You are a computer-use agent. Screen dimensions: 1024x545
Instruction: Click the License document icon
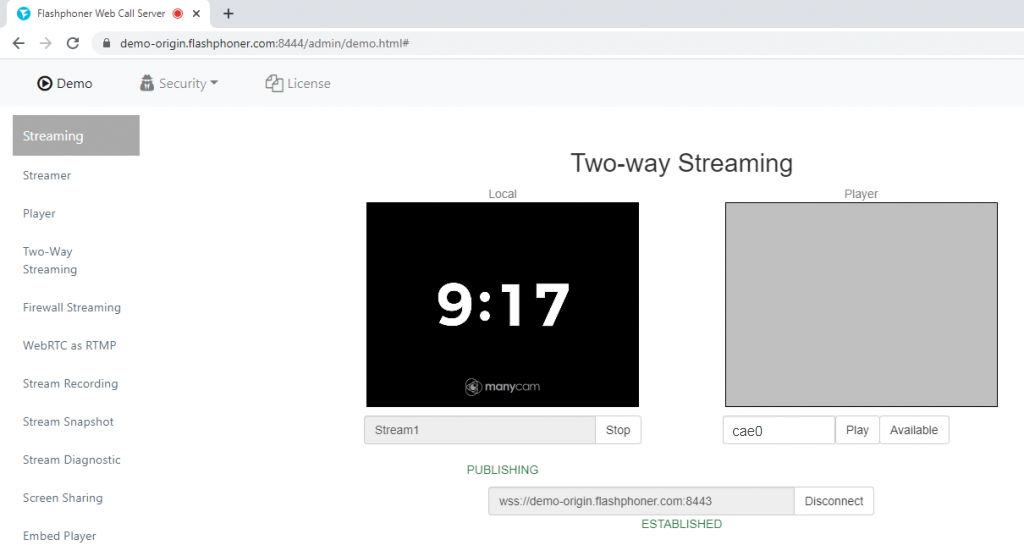click(x=274, y=83)
